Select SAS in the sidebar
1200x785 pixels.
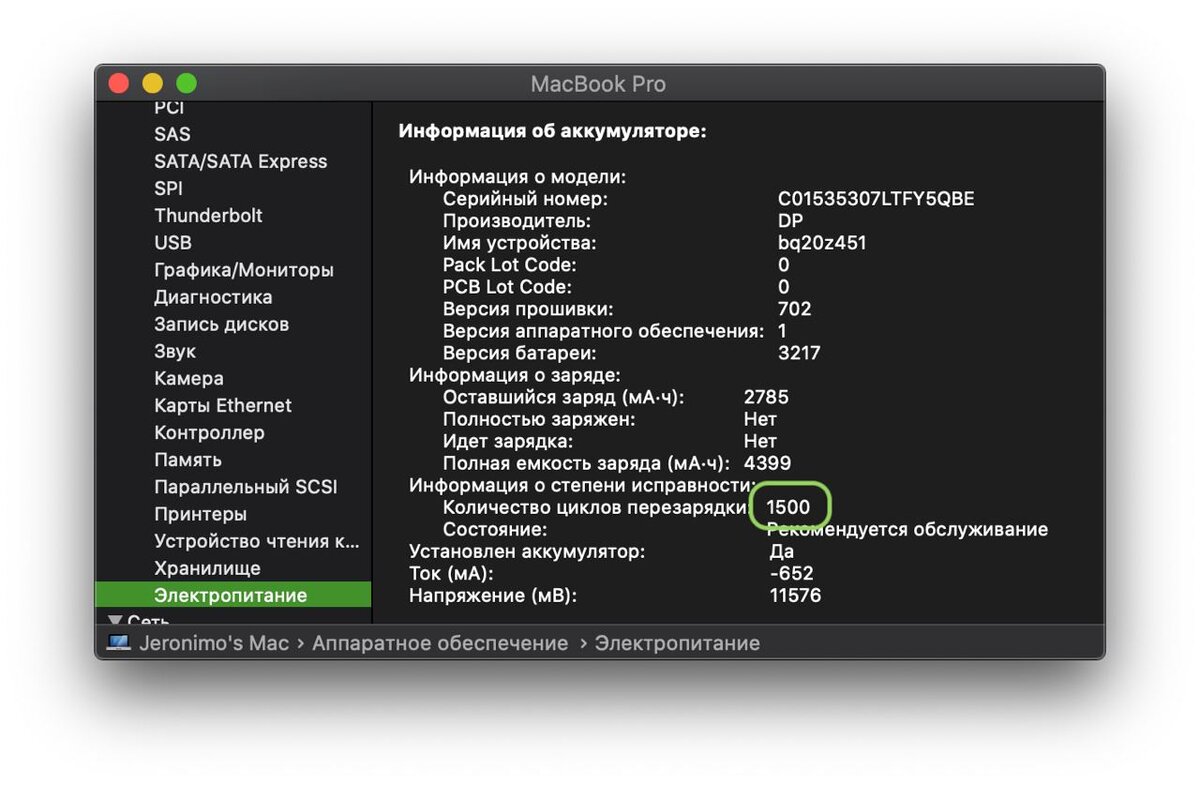pyautogui.click(x=172, y=134)
